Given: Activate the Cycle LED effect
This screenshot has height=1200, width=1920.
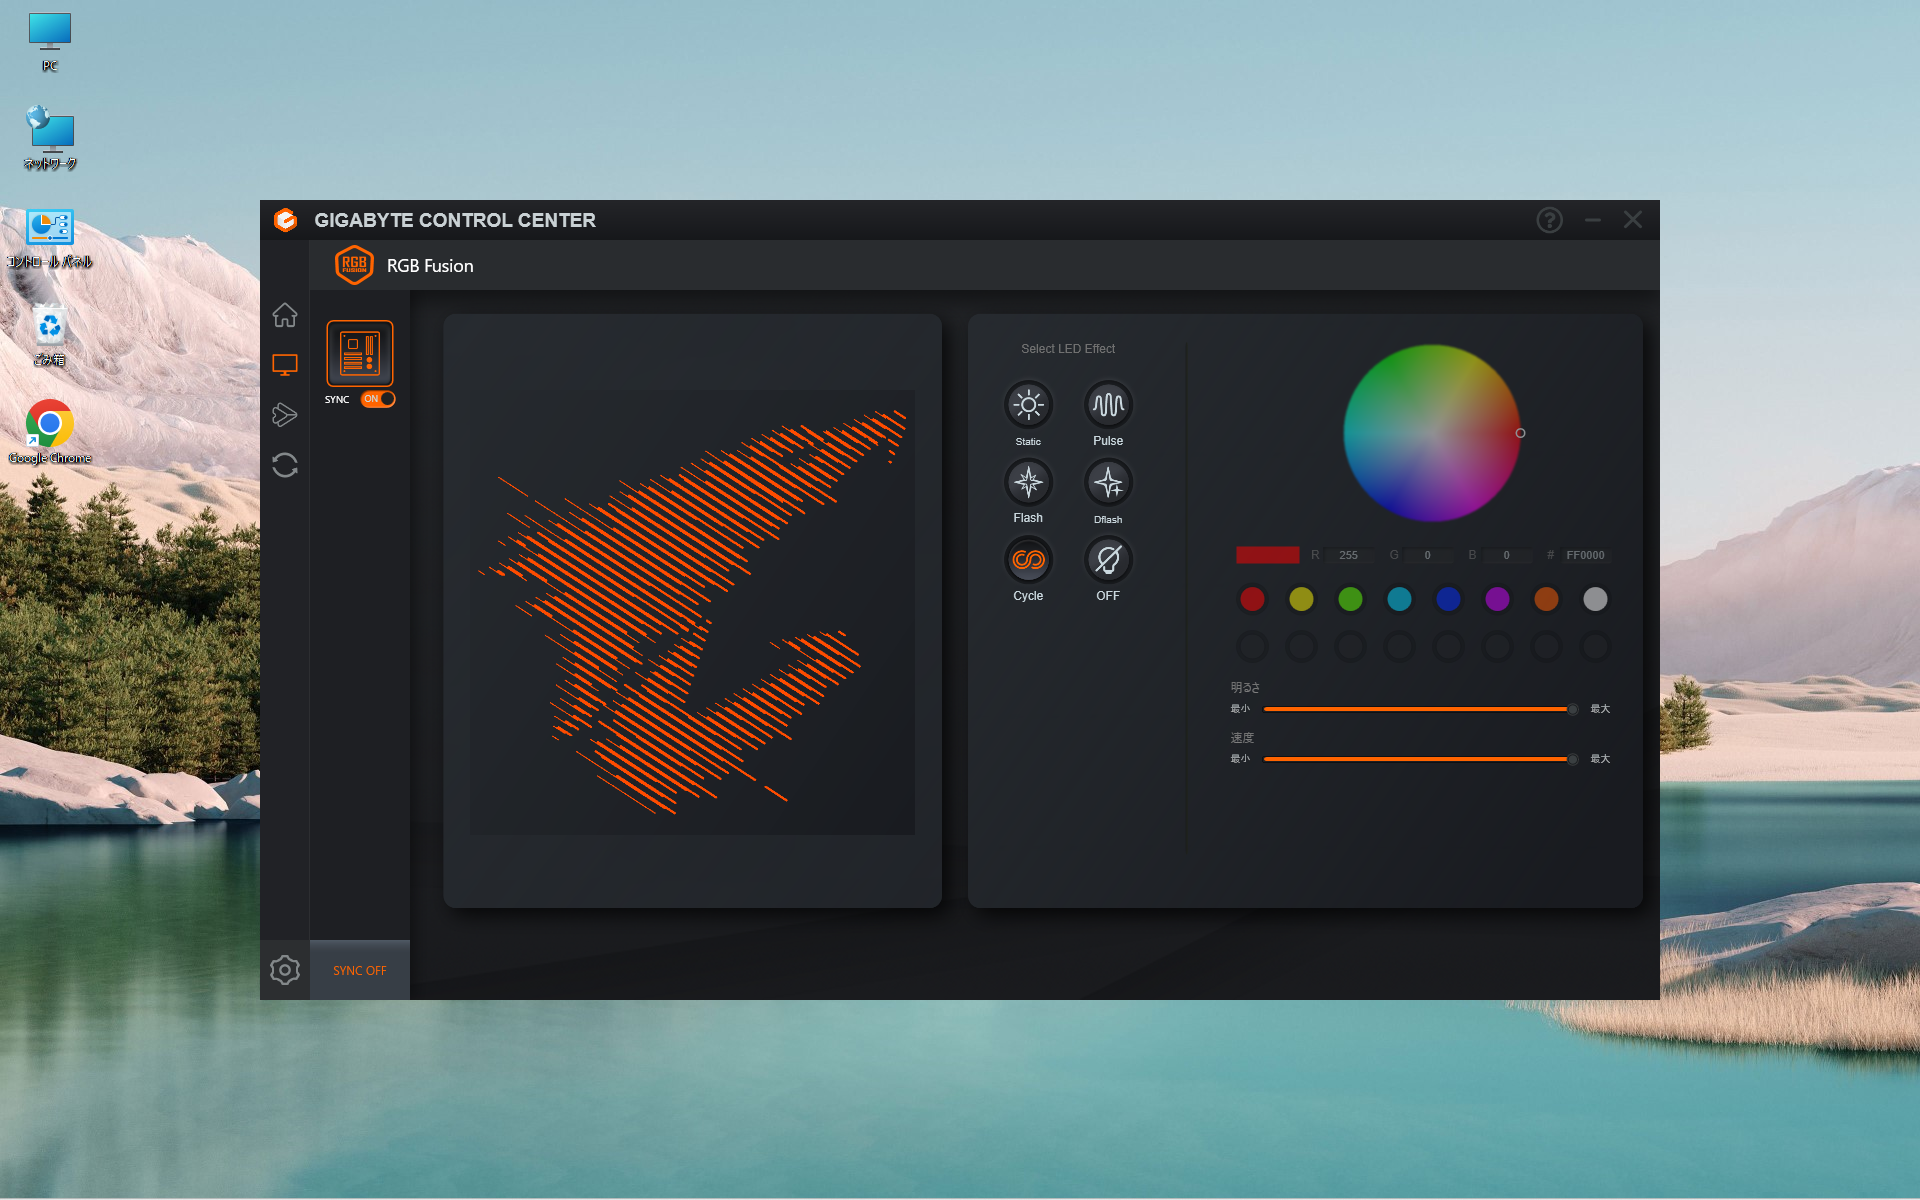Looking at the screenshot, I should [1028, 560].
